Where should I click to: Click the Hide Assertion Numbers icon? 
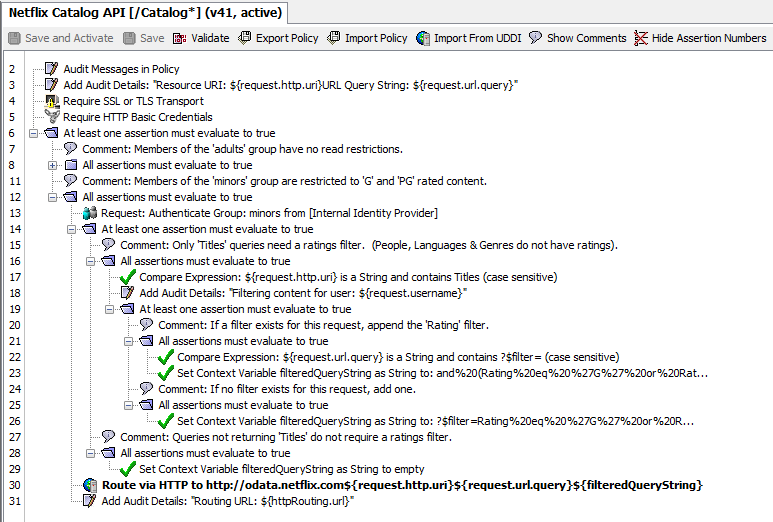[641, 38]
